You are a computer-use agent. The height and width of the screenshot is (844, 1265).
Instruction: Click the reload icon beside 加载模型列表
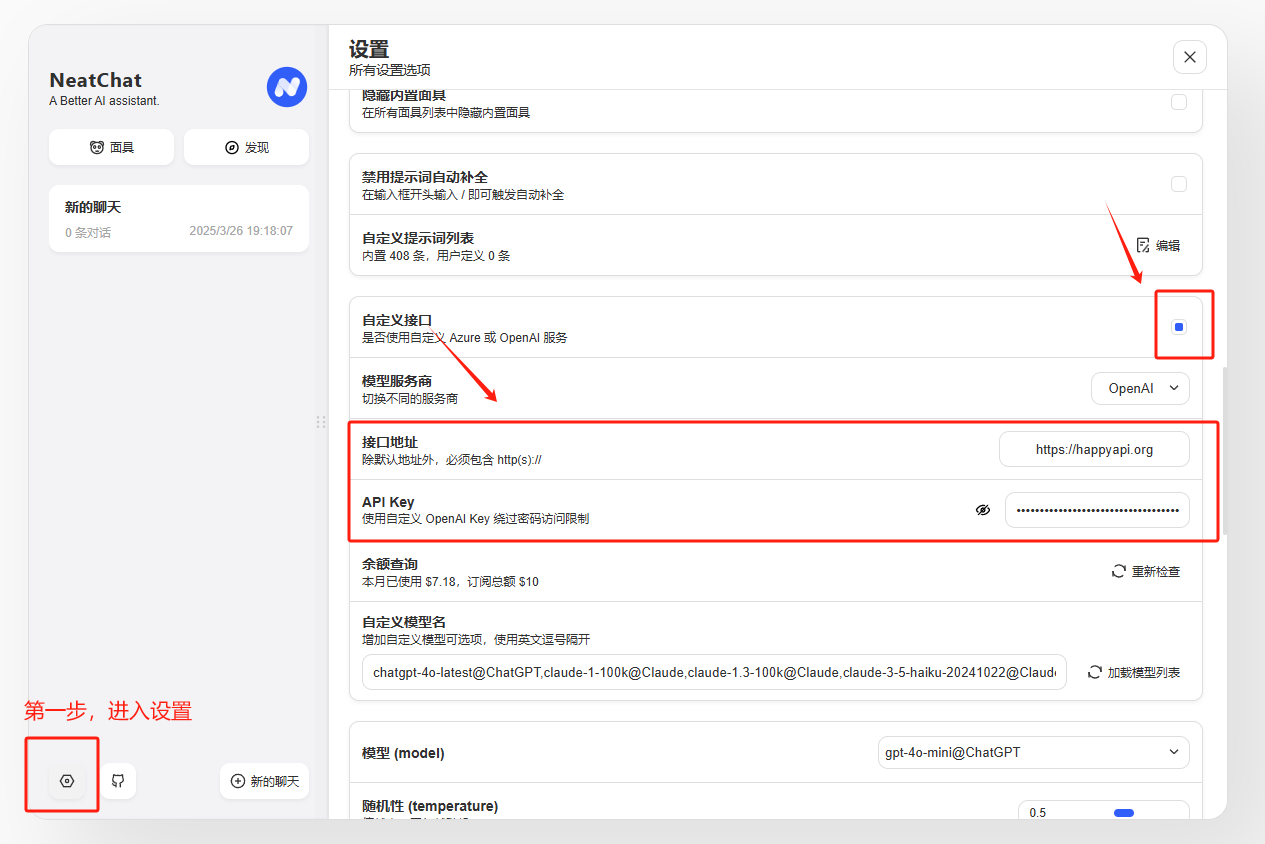1095,672
